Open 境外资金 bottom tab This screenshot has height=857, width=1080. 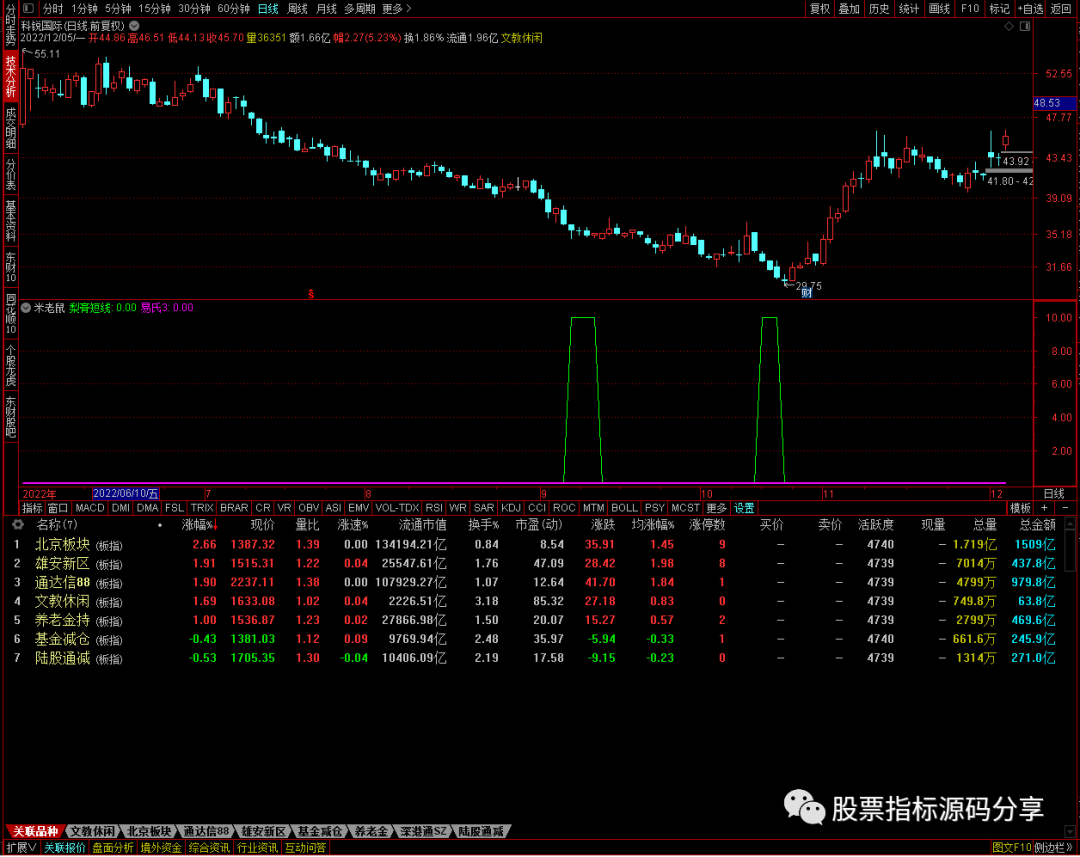(x=161, y=848)
